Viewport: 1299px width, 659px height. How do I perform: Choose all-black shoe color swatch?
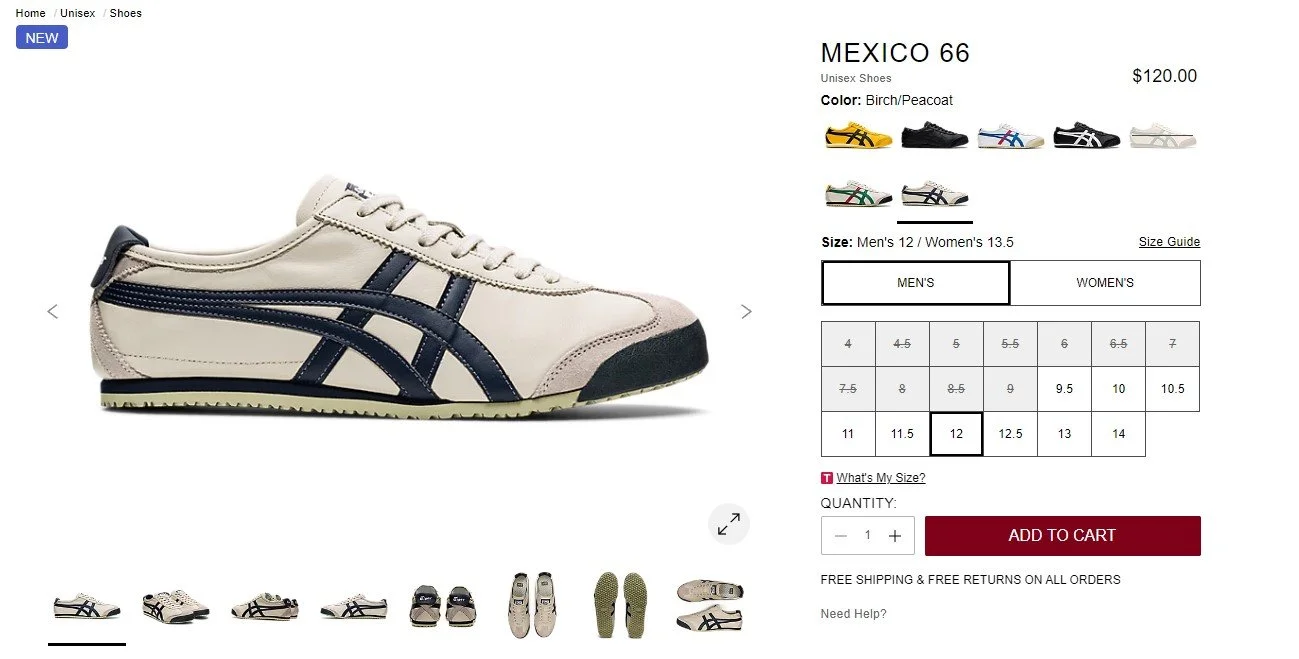click(935, 137)
